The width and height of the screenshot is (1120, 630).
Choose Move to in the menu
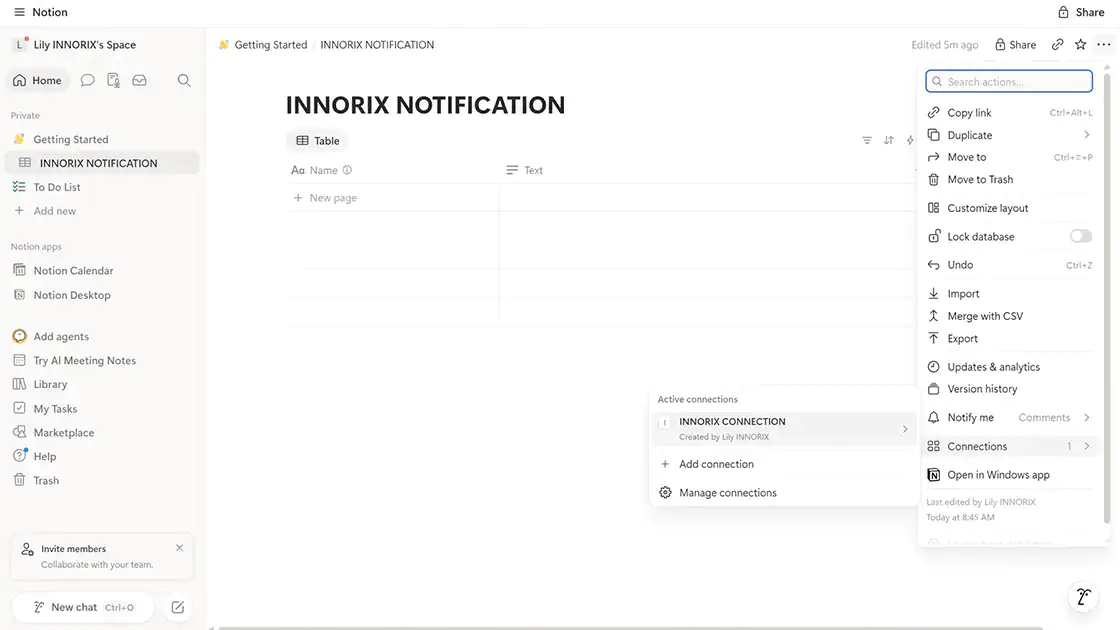(x=1009, y=157)
